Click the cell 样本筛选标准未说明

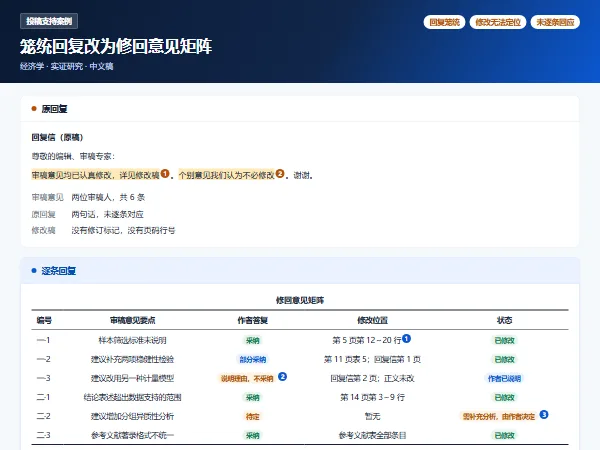click(x=132, y=340)
